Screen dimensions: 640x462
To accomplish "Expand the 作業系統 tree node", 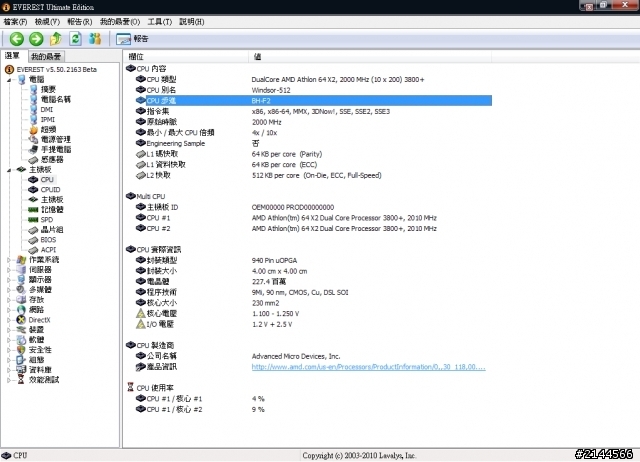I will (9, 260).
